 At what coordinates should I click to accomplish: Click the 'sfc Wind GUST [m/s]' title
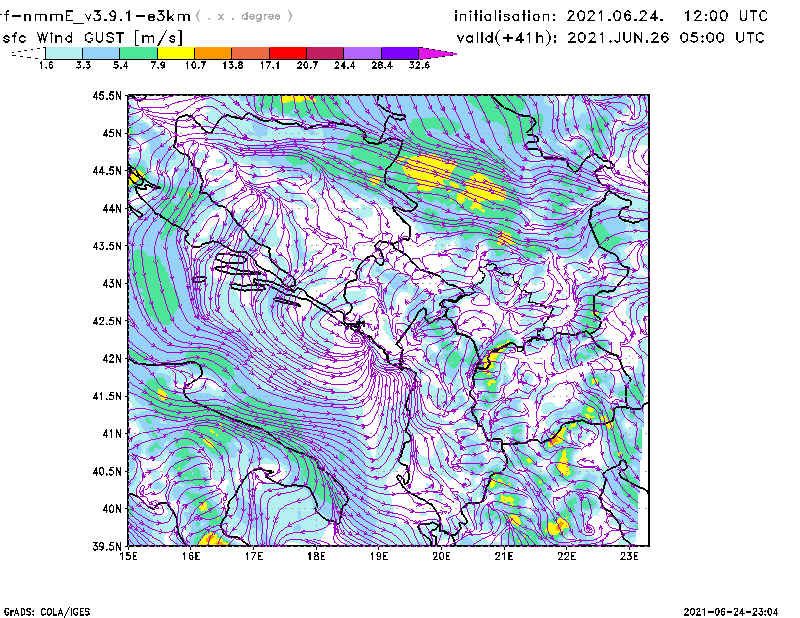pyautogui.click(x=92, y=38)
